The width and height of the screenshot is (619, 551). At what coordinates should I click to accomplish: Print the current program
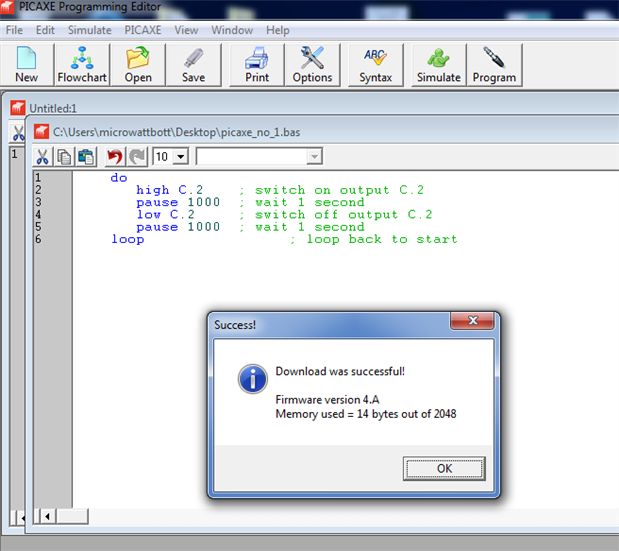click(x=257, y=65)
